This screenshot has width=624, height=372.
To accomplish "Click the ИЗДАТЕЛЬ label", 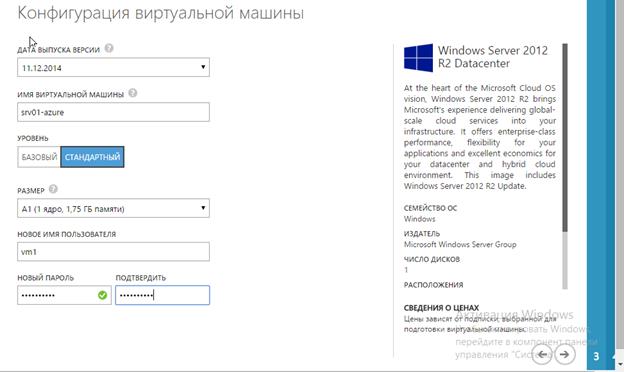I will tap(422, 234).
